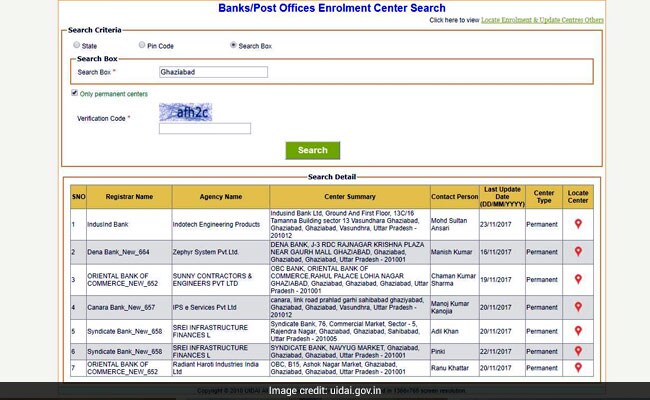Click the Locate Center column header

pos(578,197)
